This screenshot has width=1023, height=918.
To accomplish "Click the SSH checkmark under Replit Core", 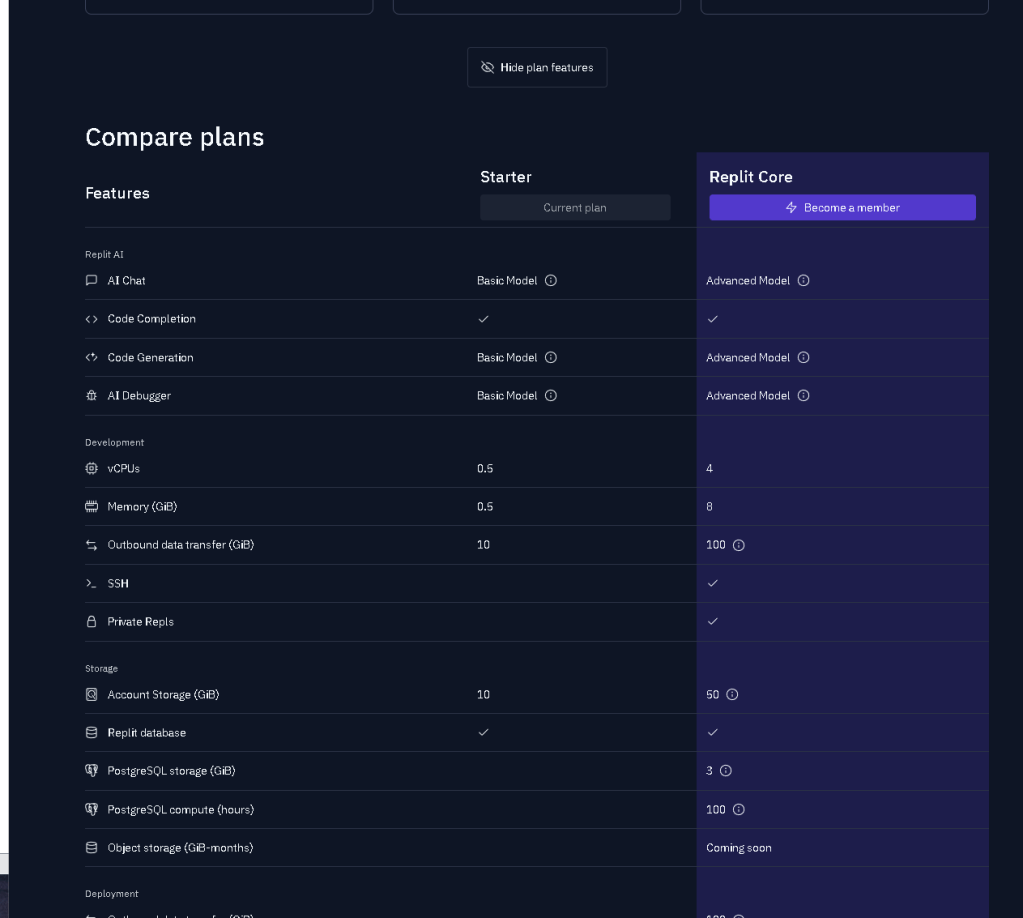I will pos(712,583).
